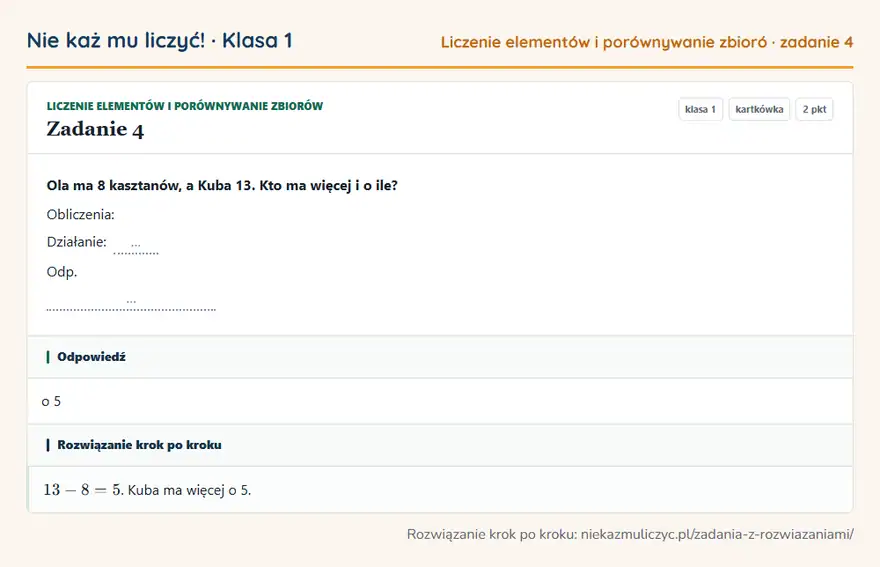Click the 'Działanie:' label

coord(76,242)
